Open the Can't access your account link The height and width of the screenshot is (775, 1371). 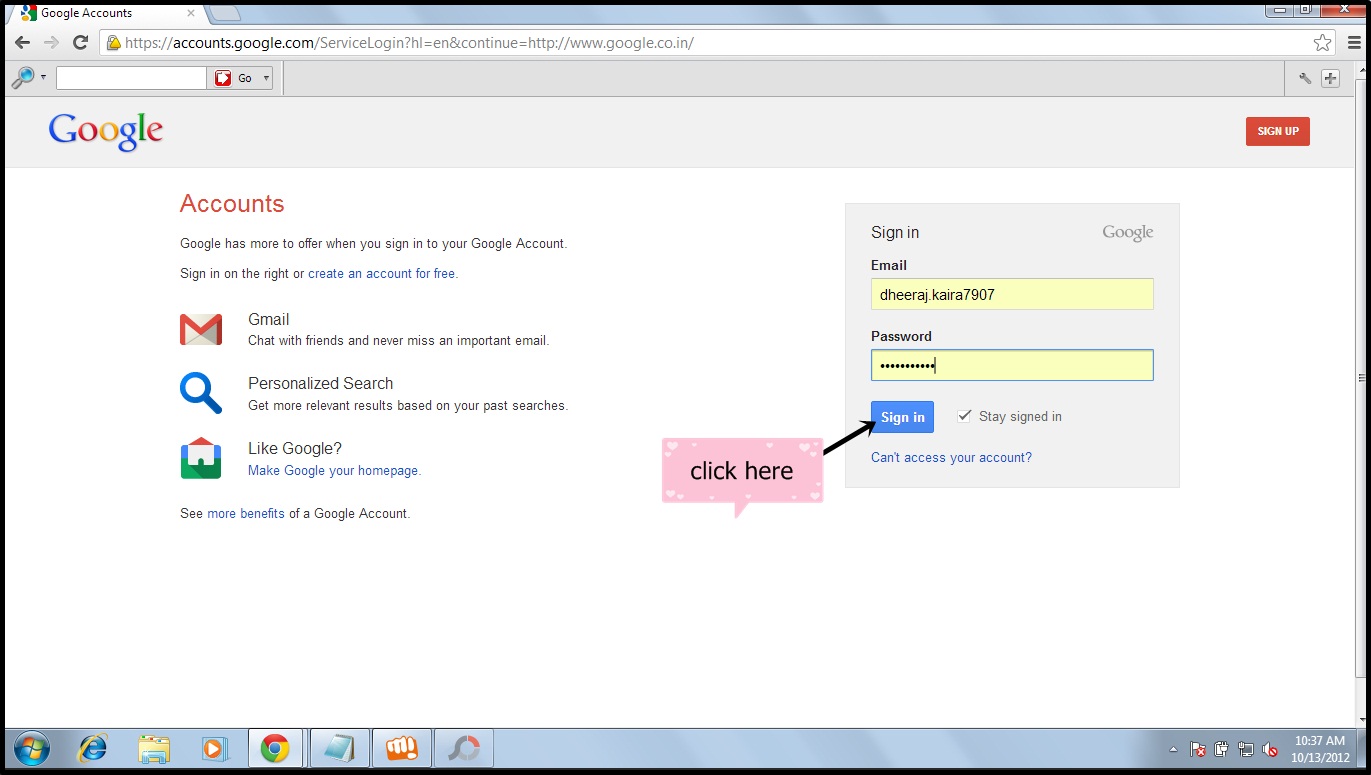(950, 457)
